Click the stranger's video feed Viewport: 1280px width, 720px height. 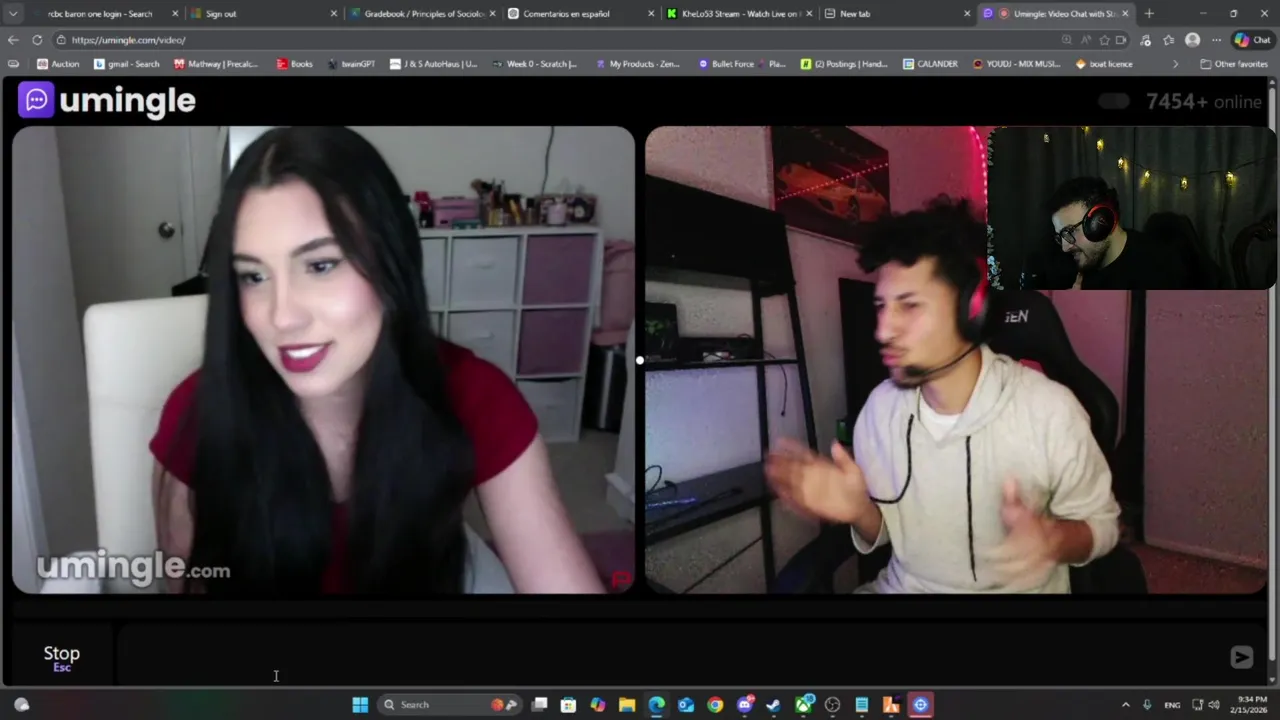pos(323,360)
